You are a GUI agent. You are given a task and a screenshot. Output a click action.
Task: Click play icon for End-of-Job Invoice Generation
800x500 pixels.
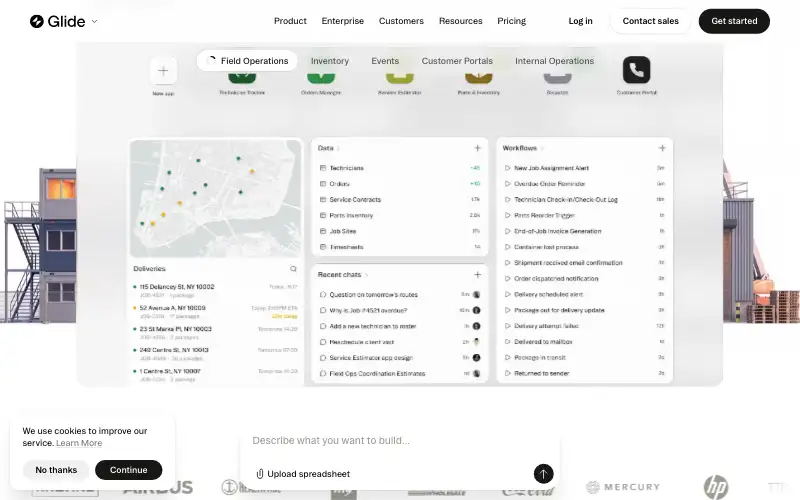507,231
